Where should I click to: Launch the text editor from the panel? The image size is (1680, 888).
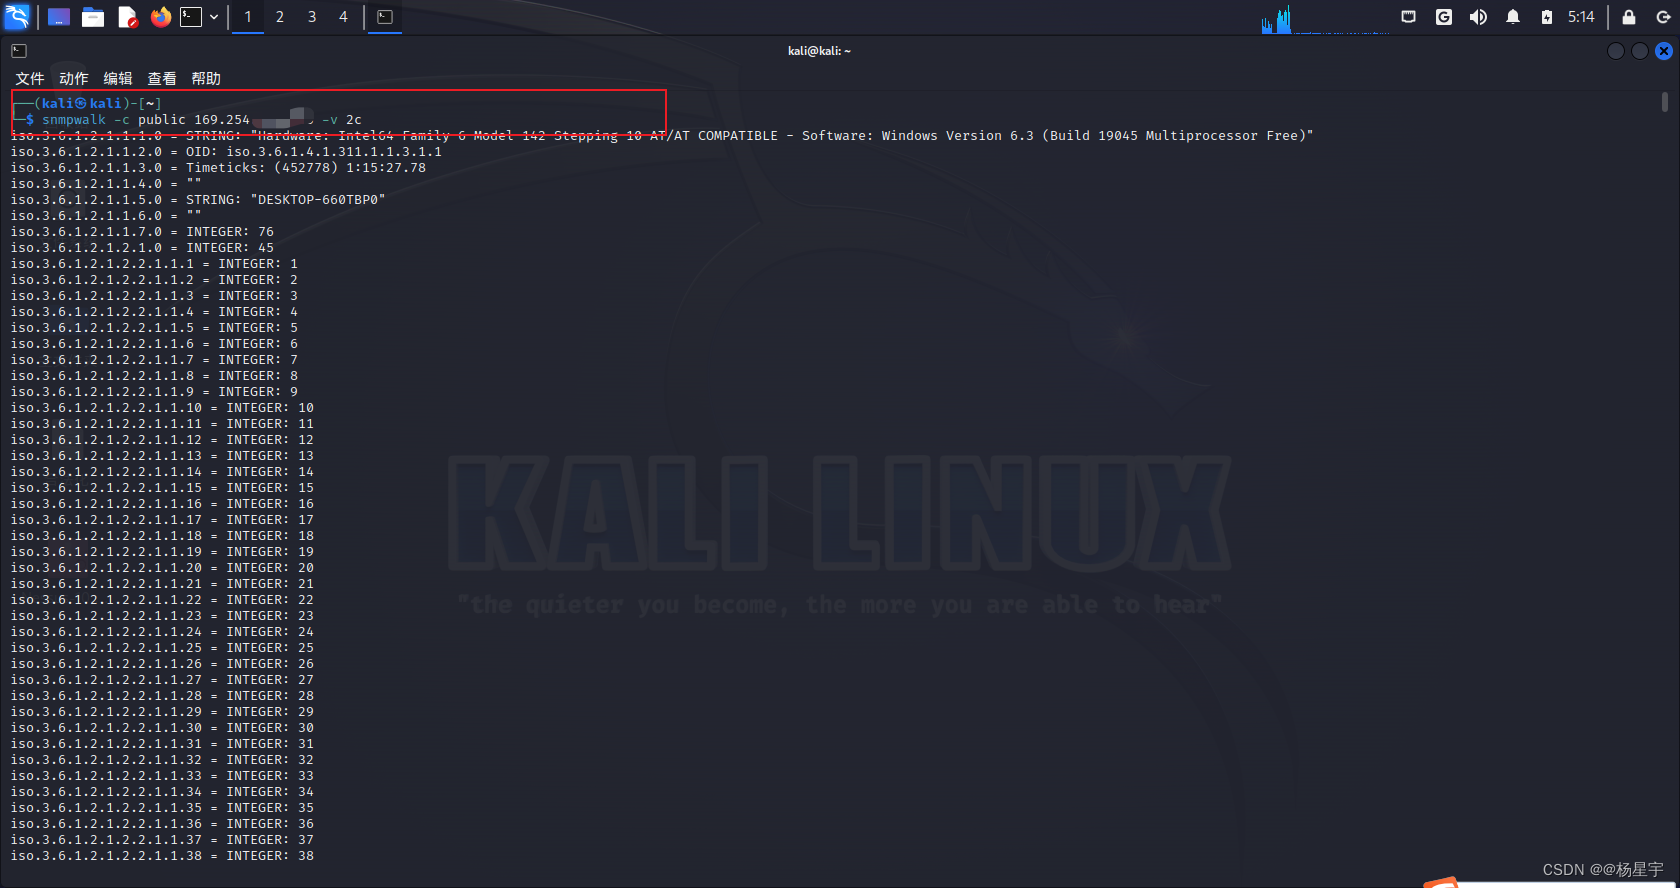(x=127, y=17)
